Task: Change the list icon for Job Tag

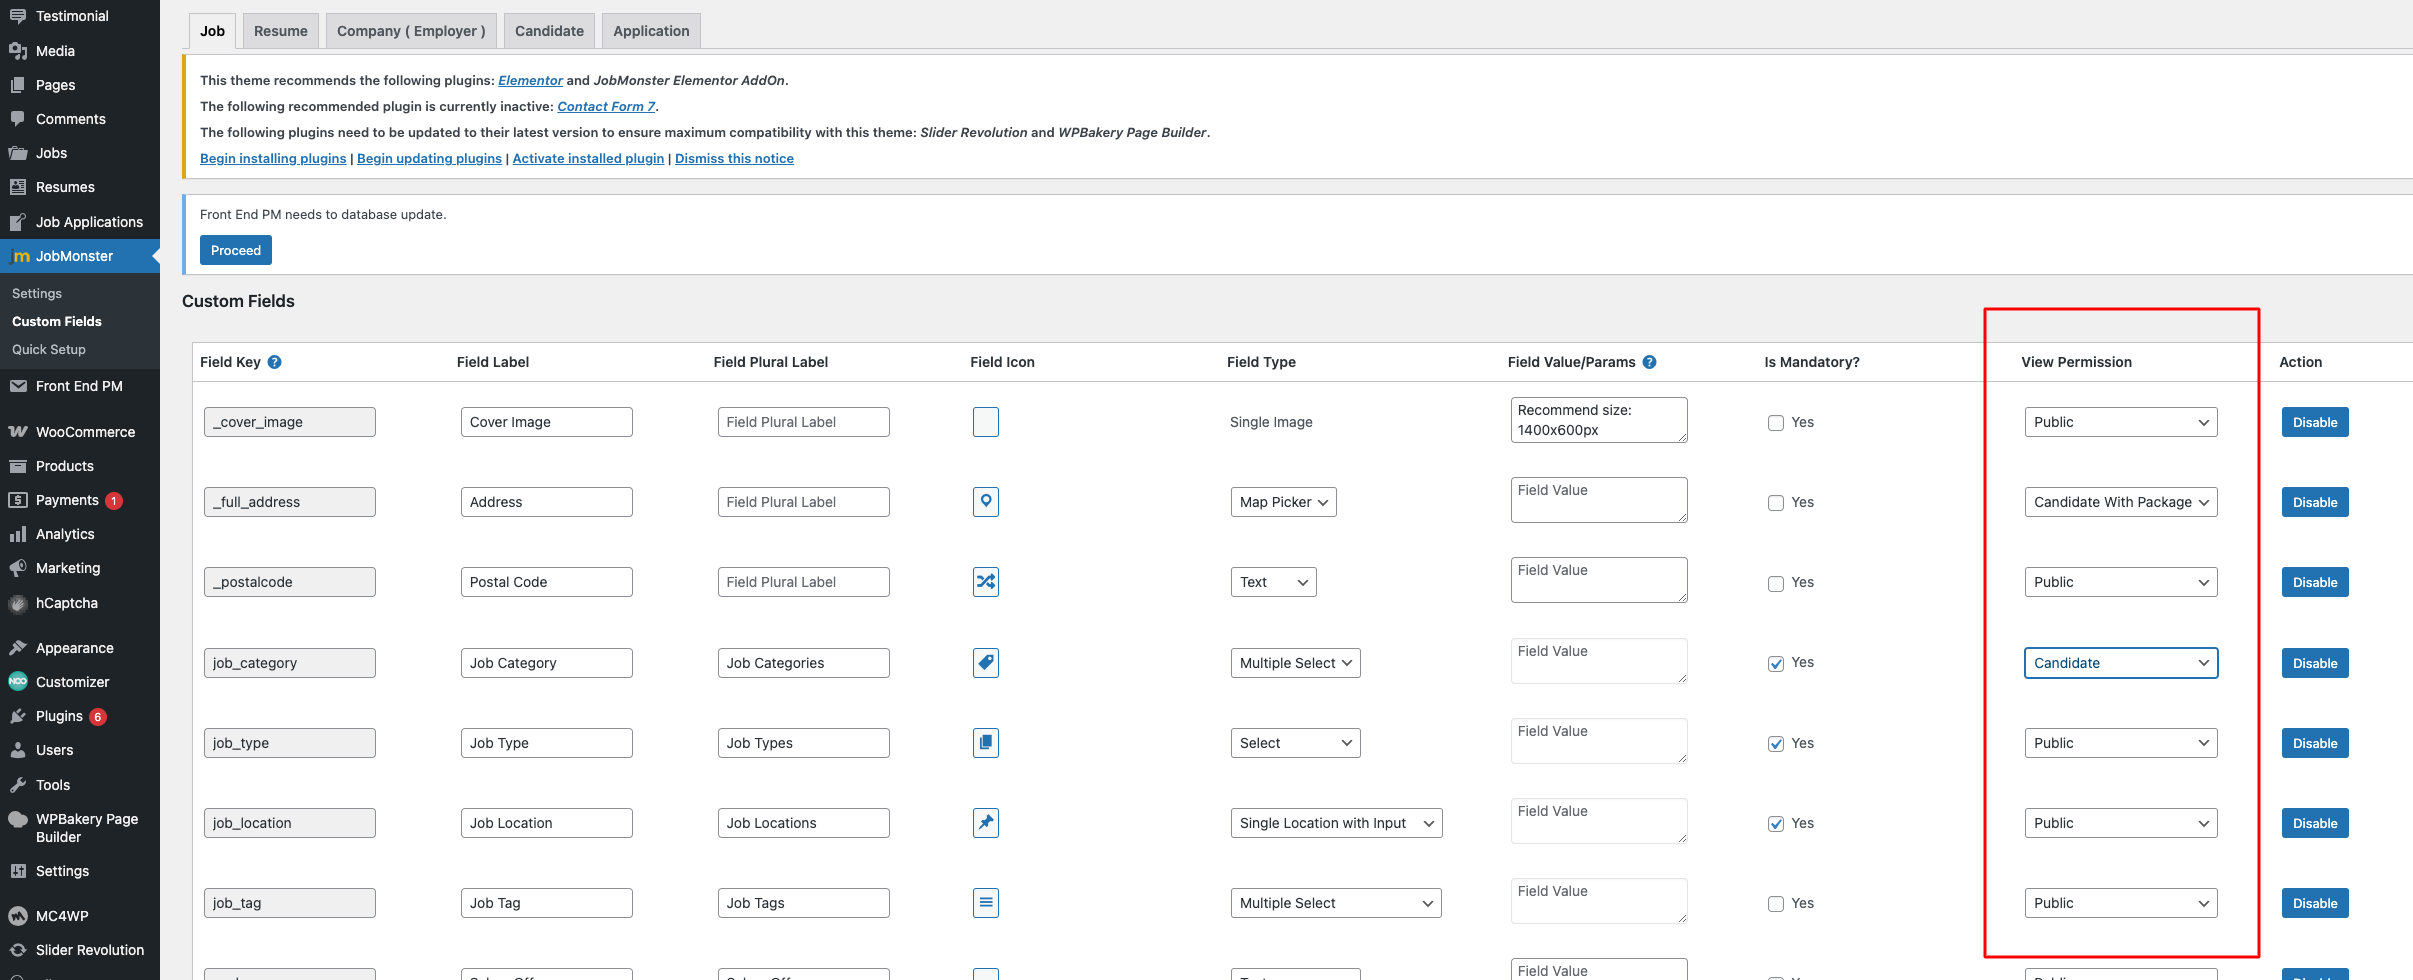Action: click(x=985, y=903)
